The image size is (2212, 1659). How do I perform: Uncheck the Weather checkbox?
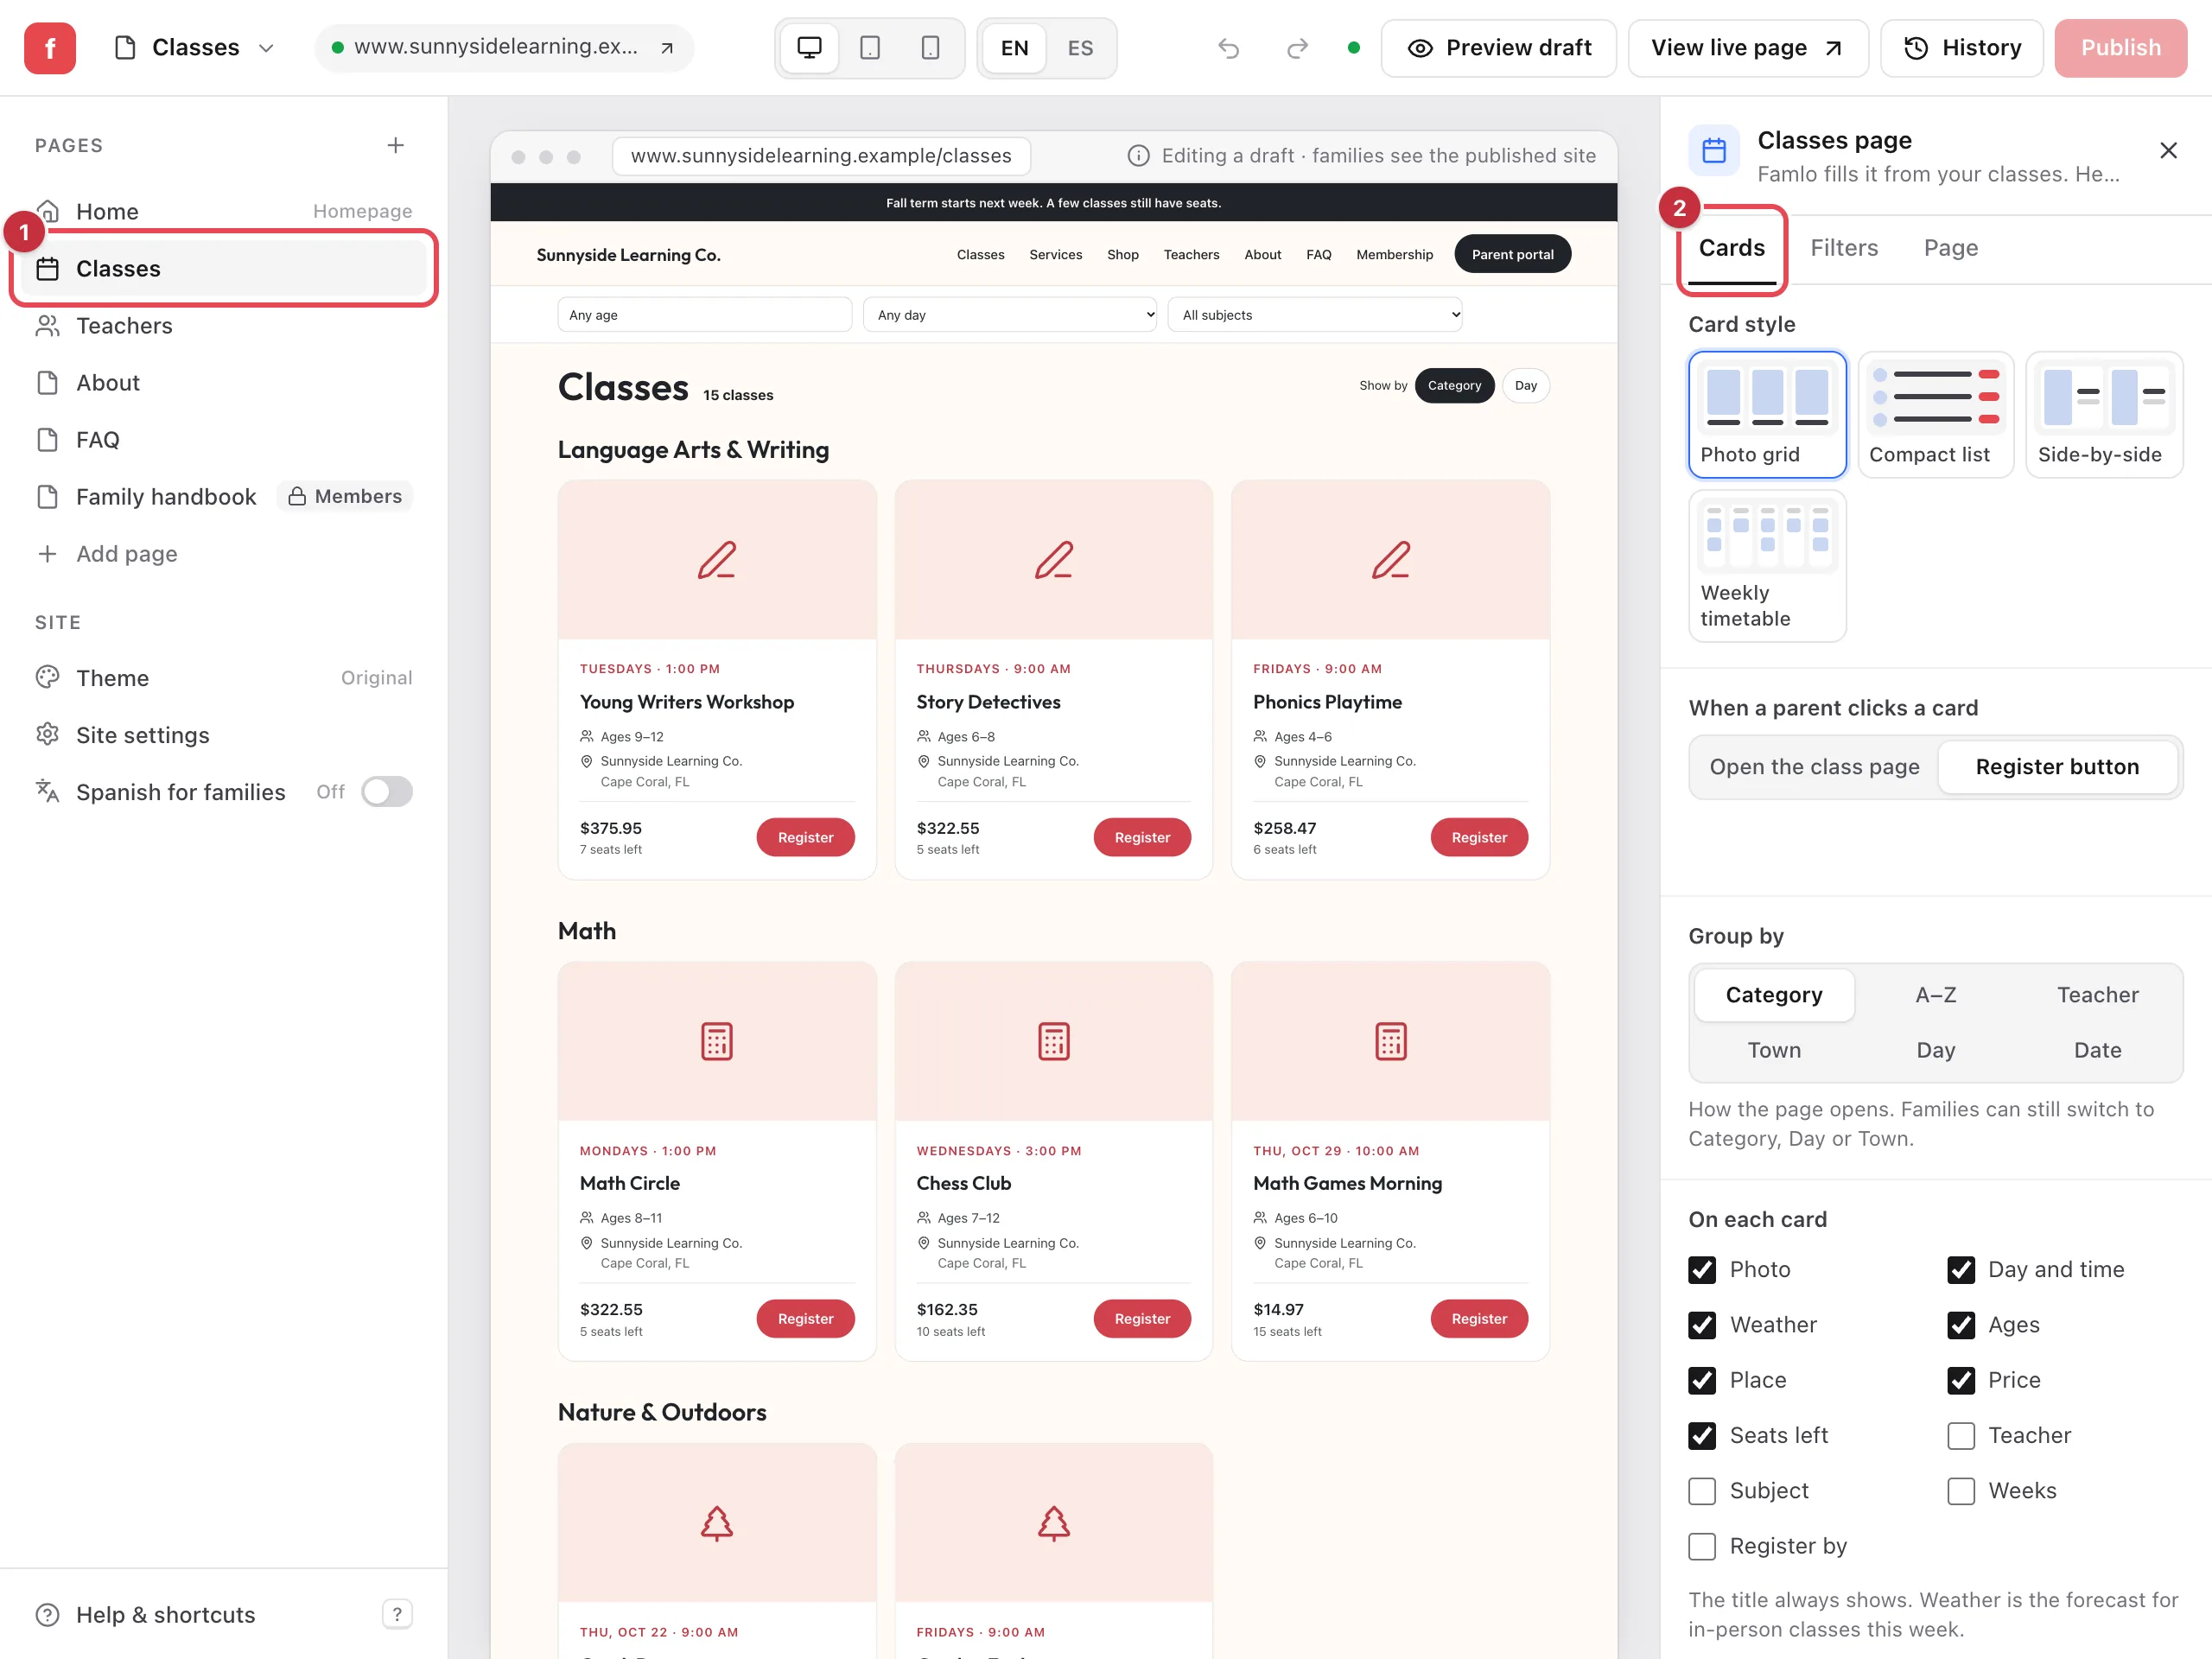1702,1325
